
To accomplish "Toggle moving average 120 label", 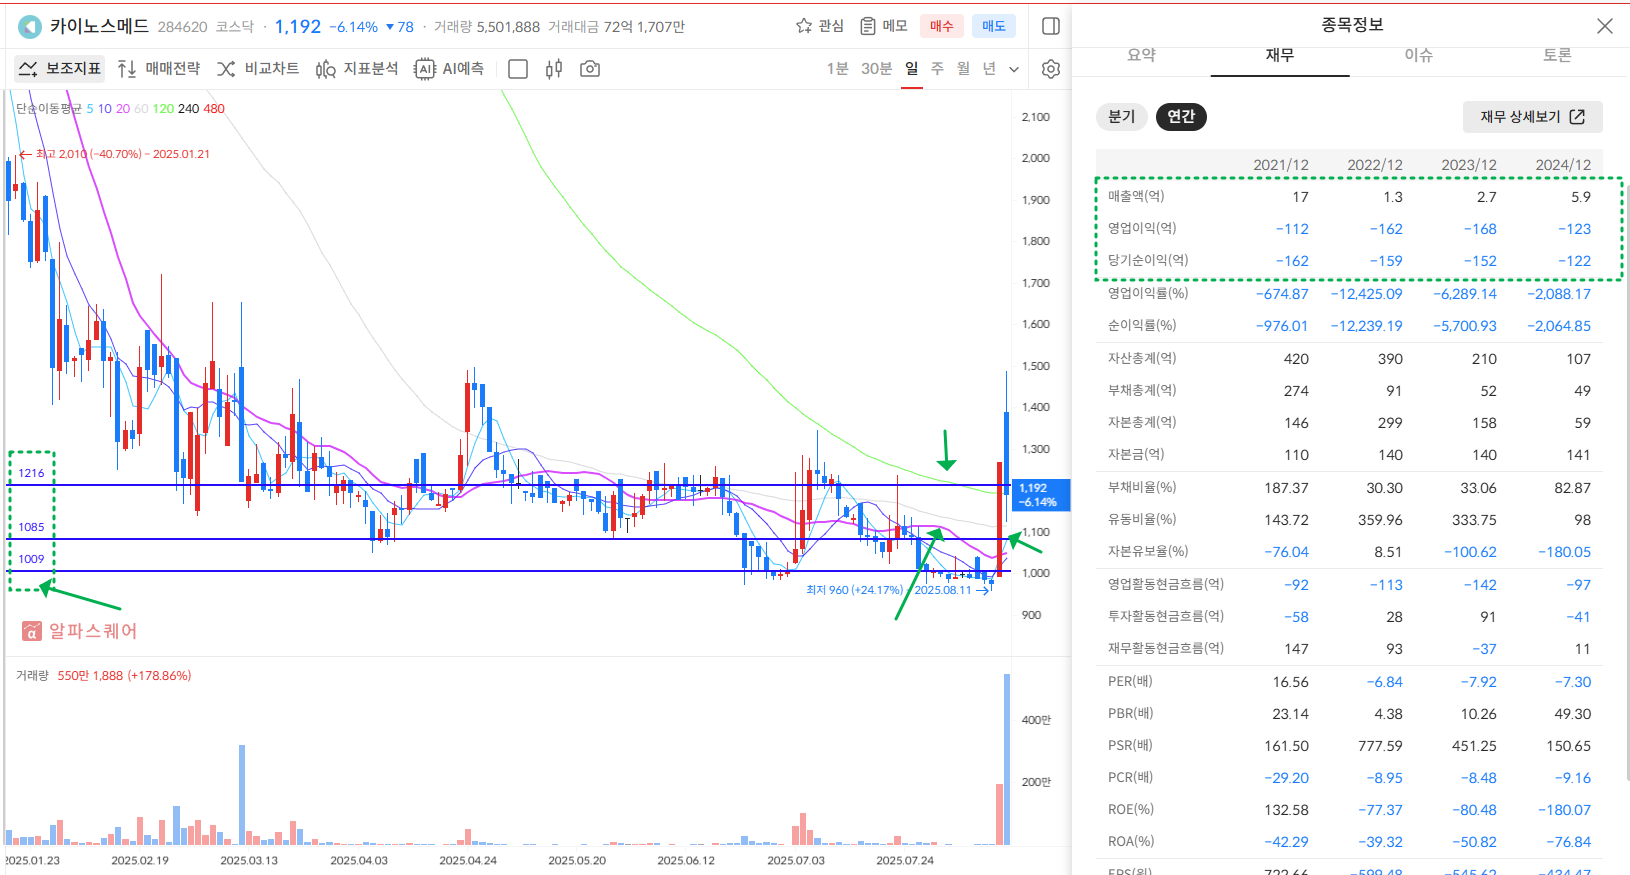I will click(163, 109).
